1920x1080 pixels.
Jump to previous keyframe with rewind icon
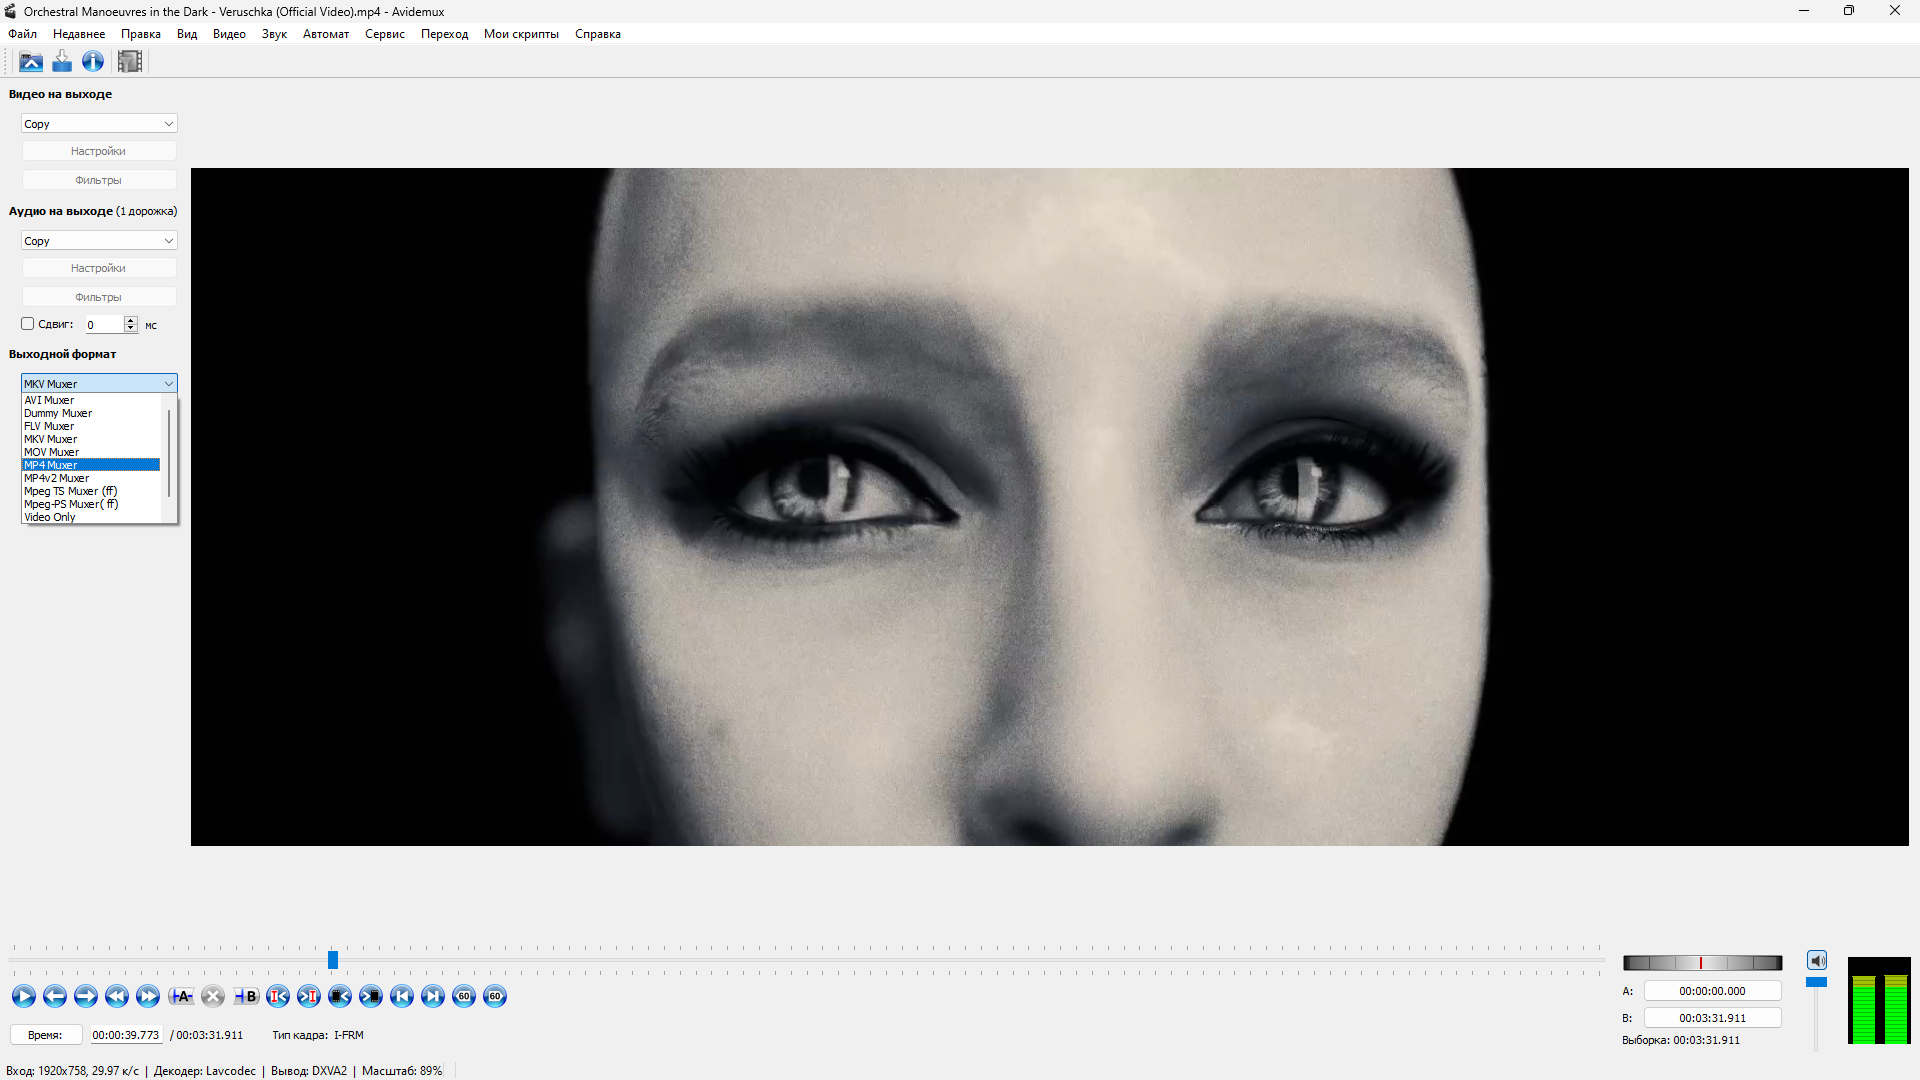[117, 996]
